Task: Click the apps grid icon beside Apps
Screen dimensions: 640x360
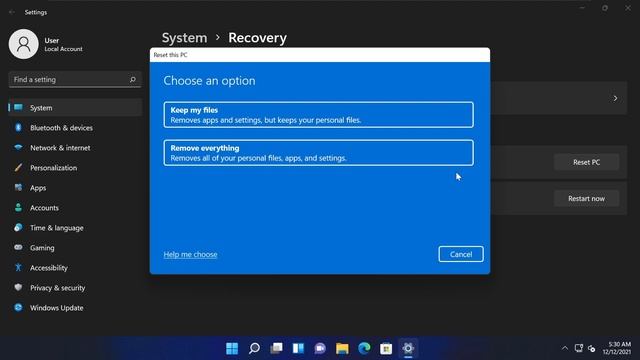Action: tap(18, 187)
